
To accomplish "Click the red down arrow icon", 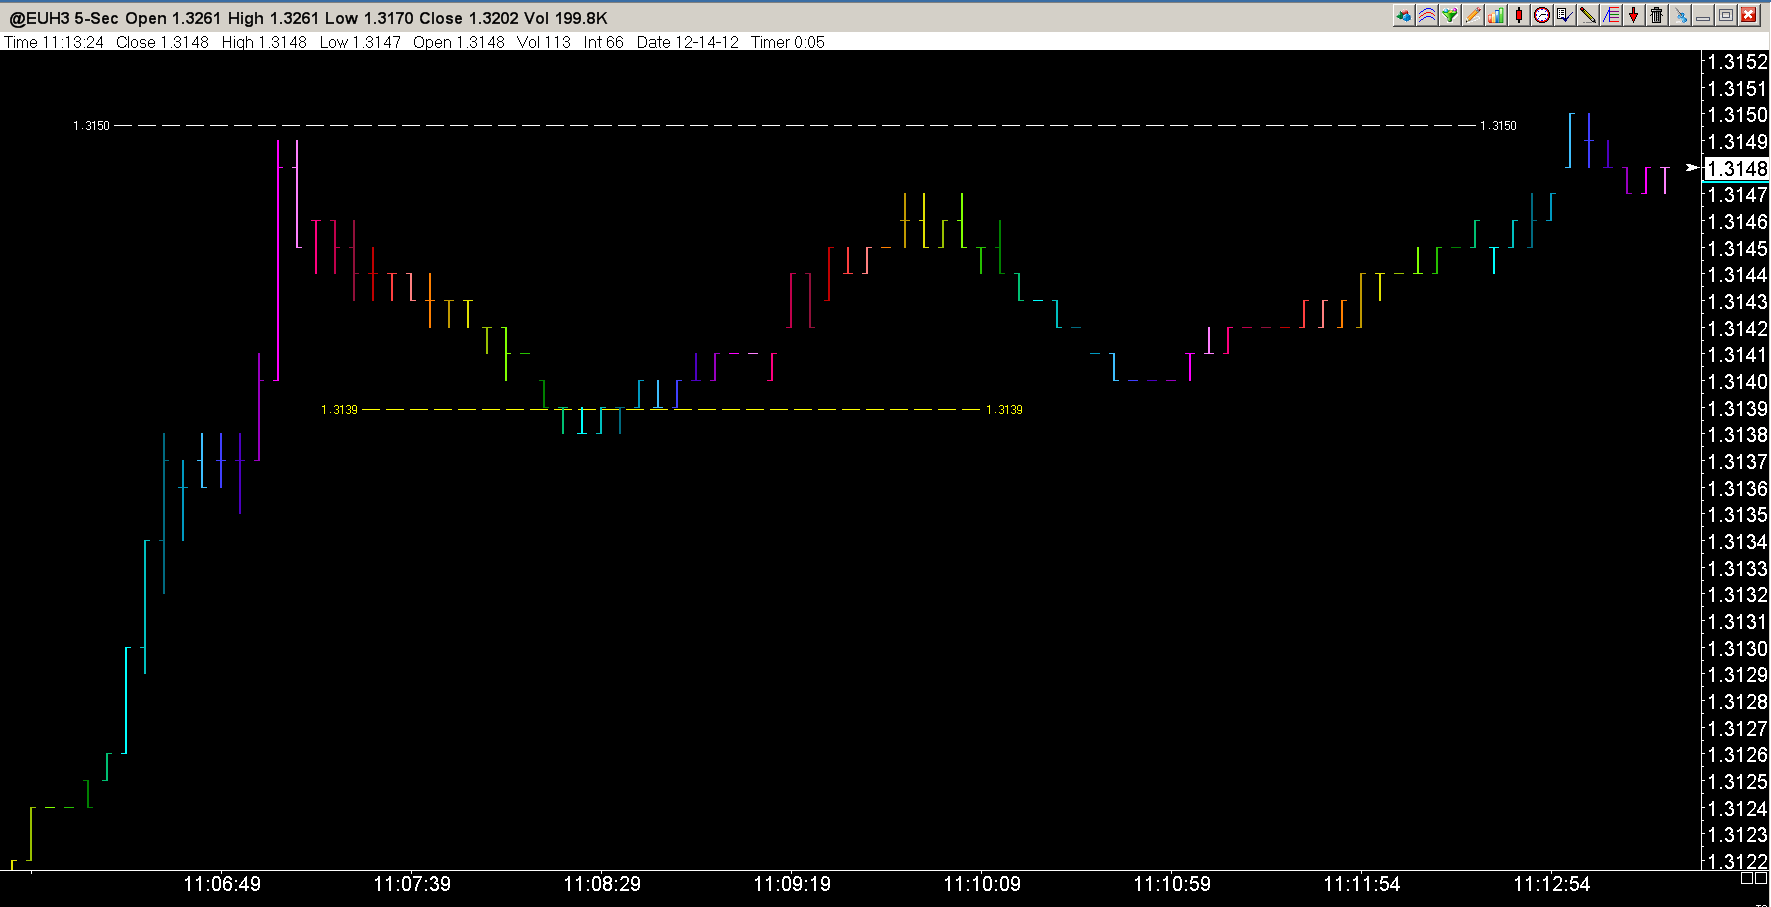I will [x=1634, y=15].
